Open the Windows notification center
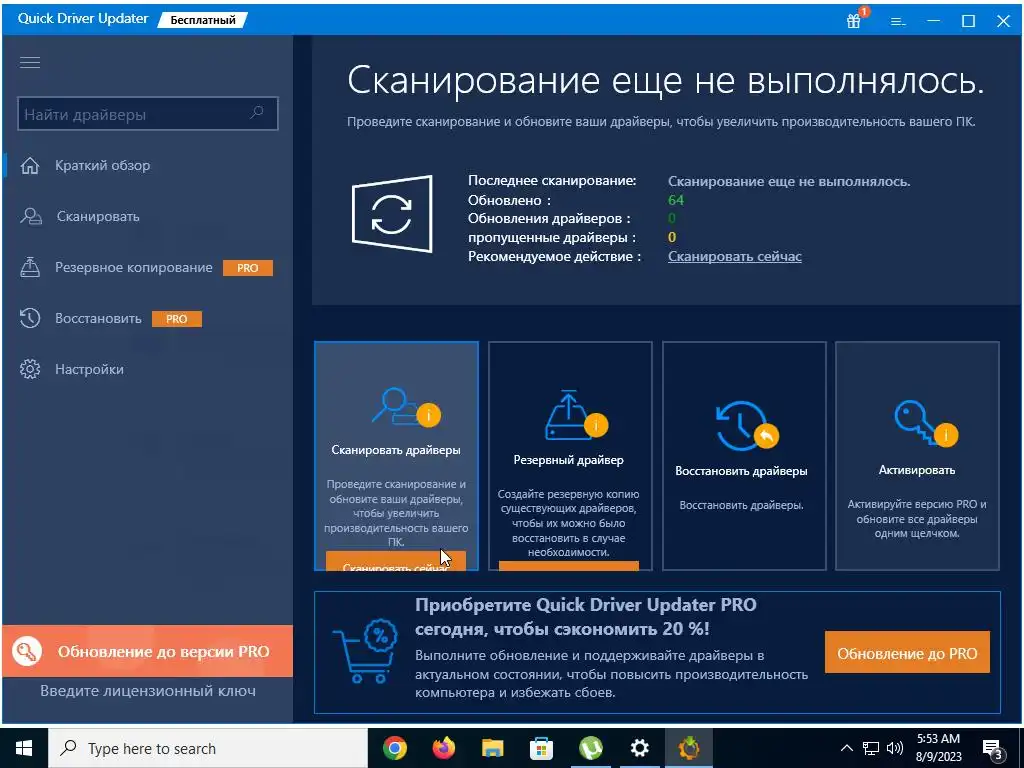 coord(991,748)
